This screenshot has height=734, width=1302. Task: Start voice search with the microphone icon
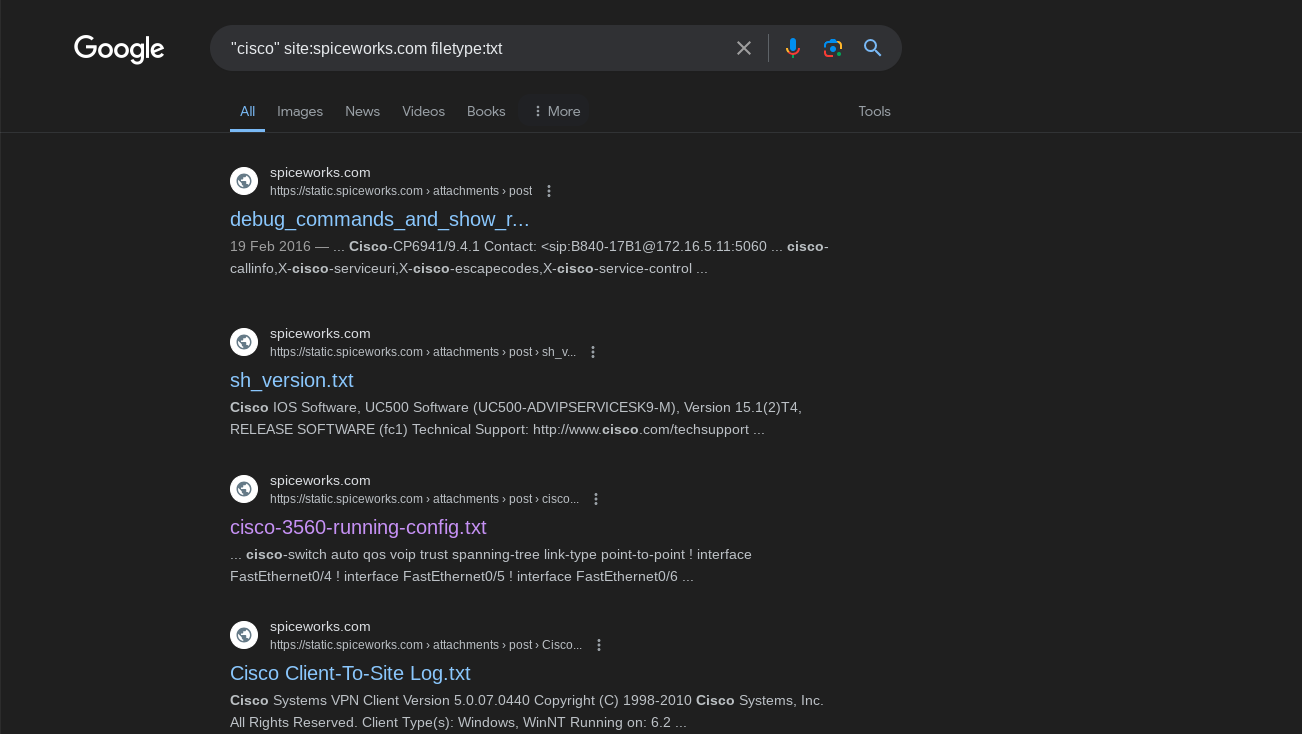[793, 48]
